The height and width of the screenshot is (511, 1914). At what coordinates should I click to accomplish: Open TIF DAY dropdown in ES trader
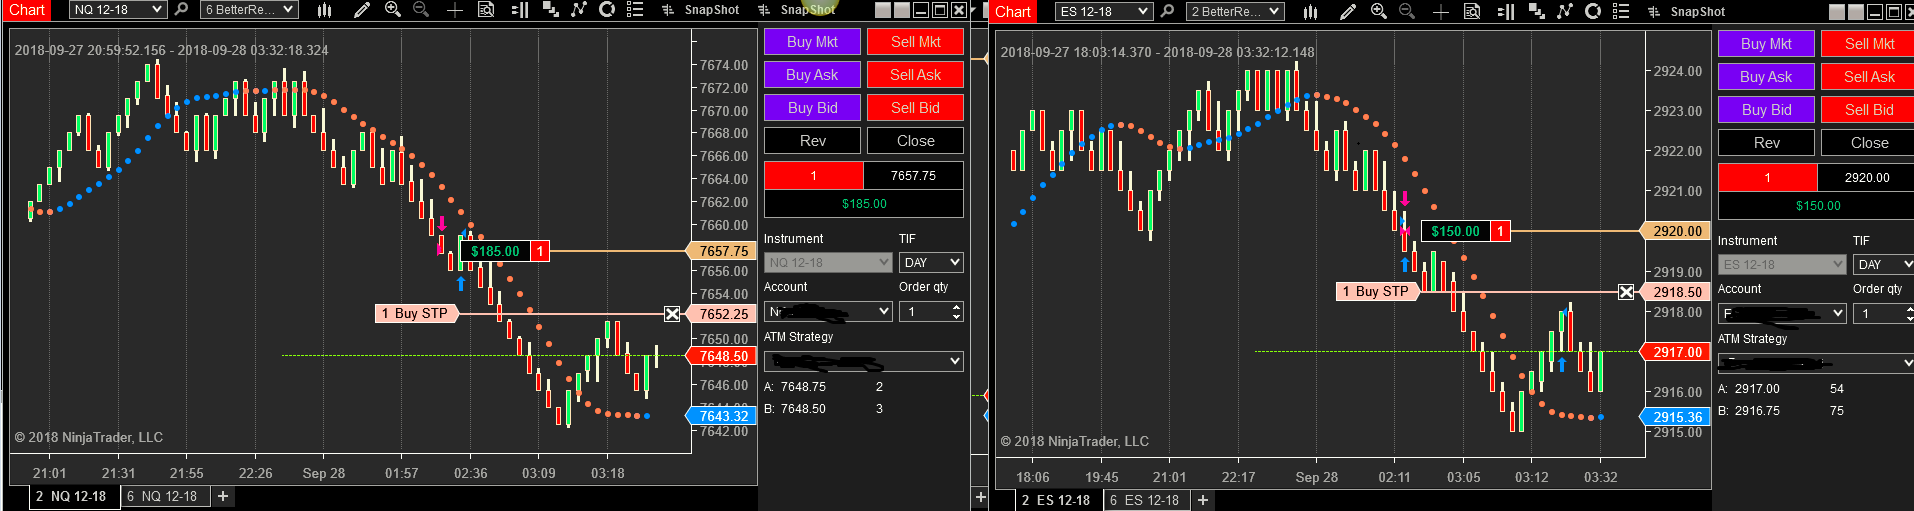(1884, 265)
